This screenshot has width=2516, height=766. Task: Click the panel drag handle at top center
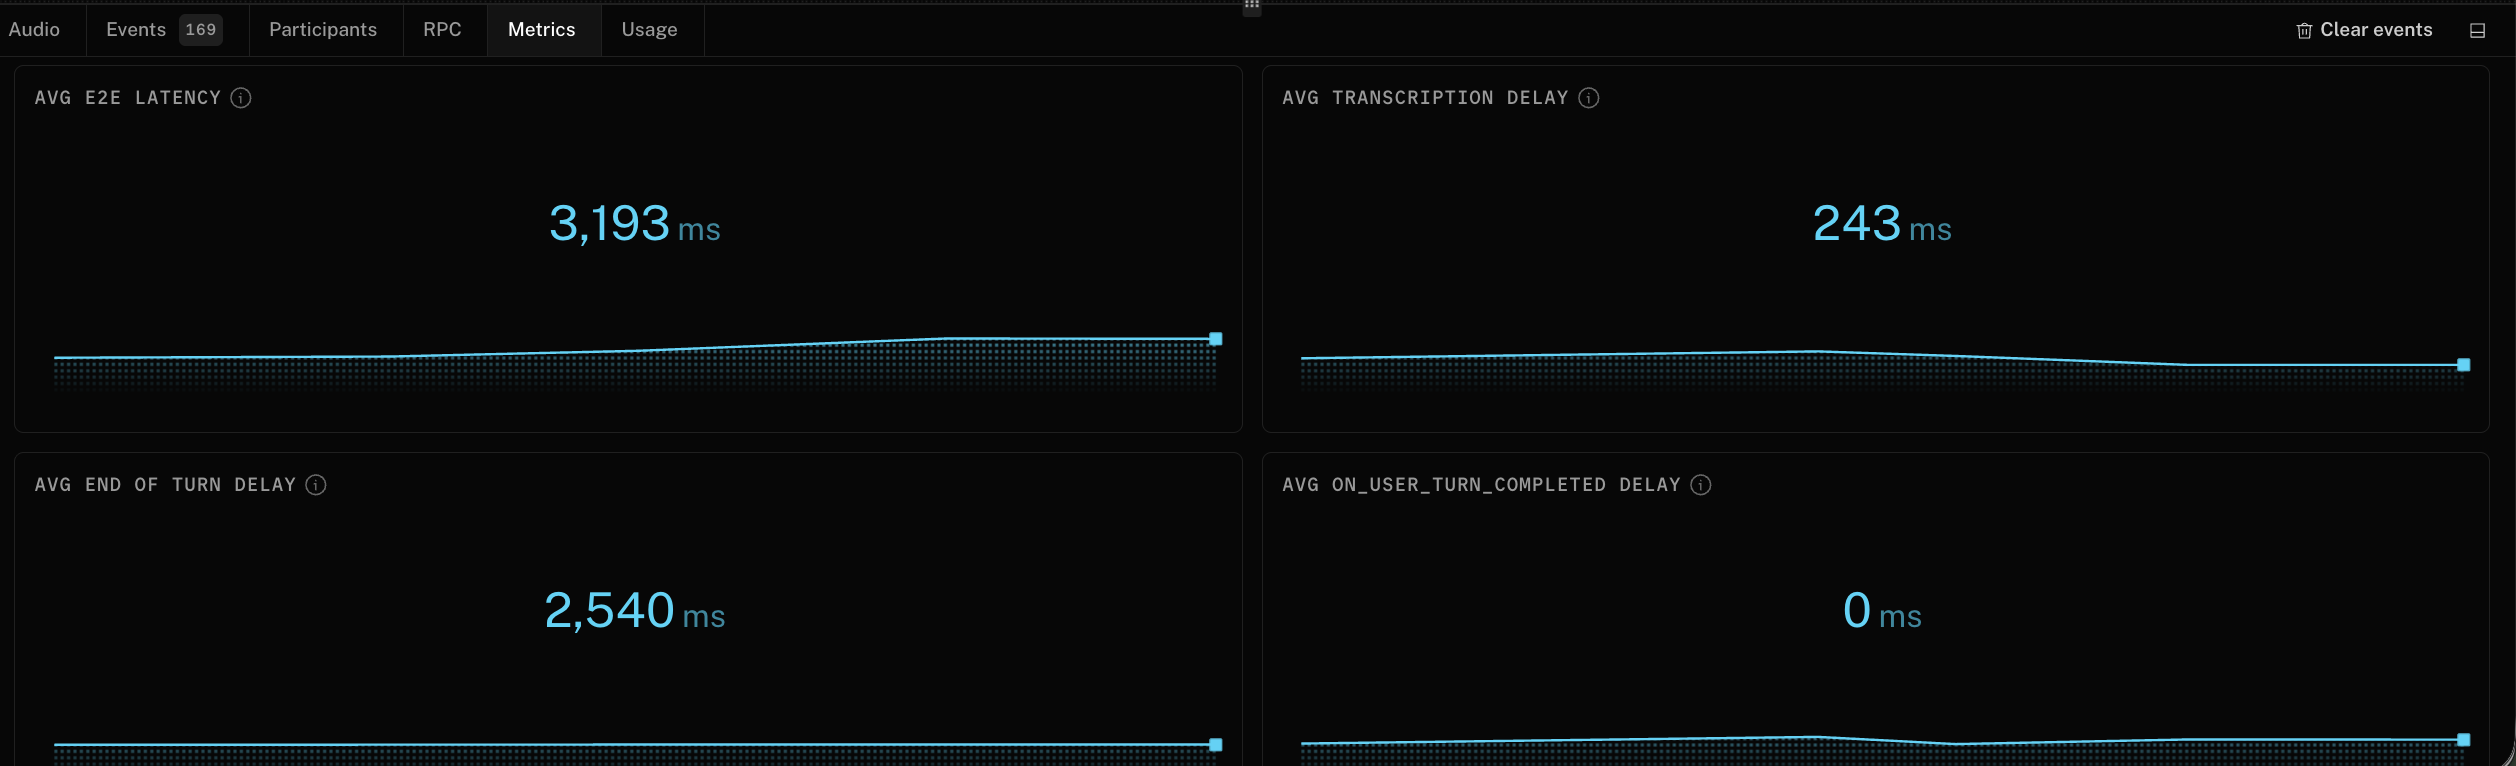coord(1252,6)
